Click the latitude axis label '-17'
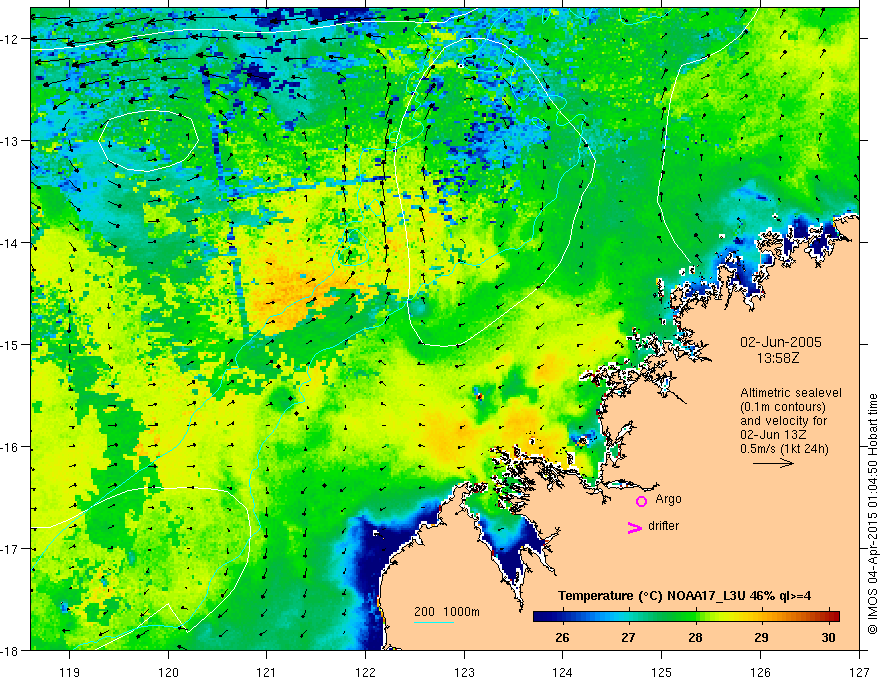This screenshot has width=880, height=680. (x=11, y=549)
